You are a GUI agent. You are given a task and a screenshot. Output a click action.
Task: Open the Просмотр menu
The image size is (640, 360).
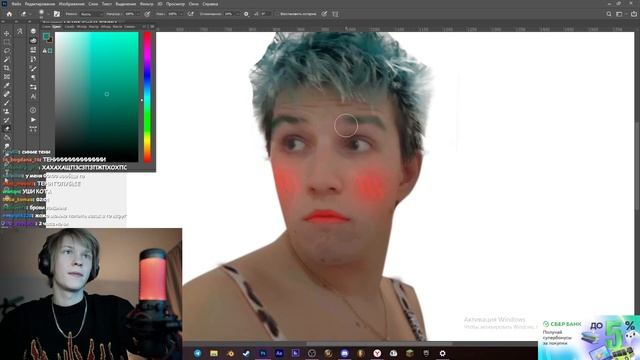(x=176, y=4)
